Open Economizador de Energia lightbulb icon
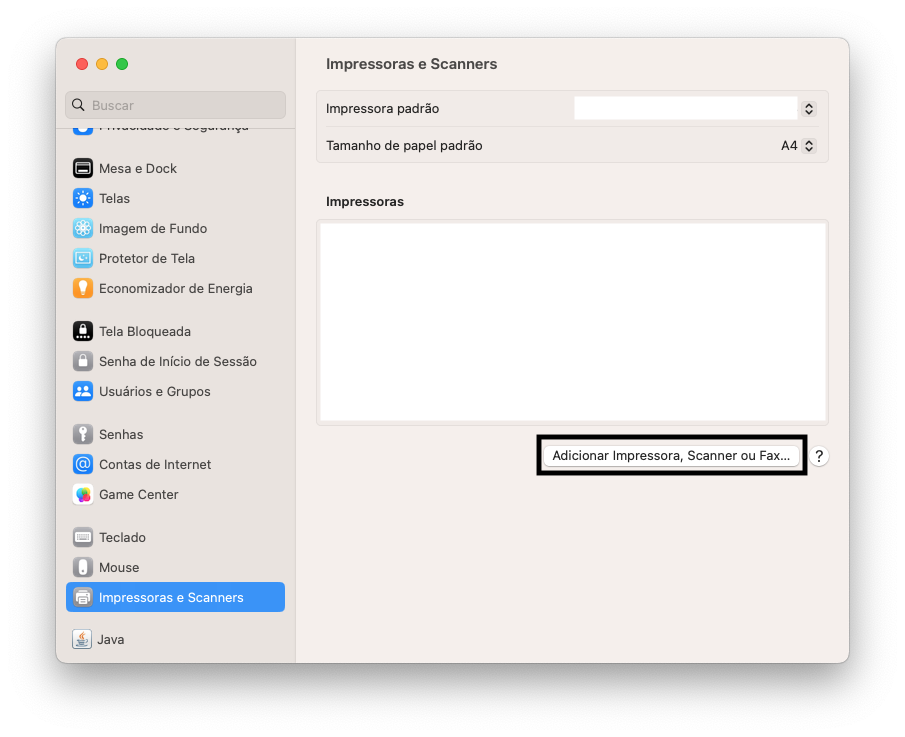 (x=83, y=288)
